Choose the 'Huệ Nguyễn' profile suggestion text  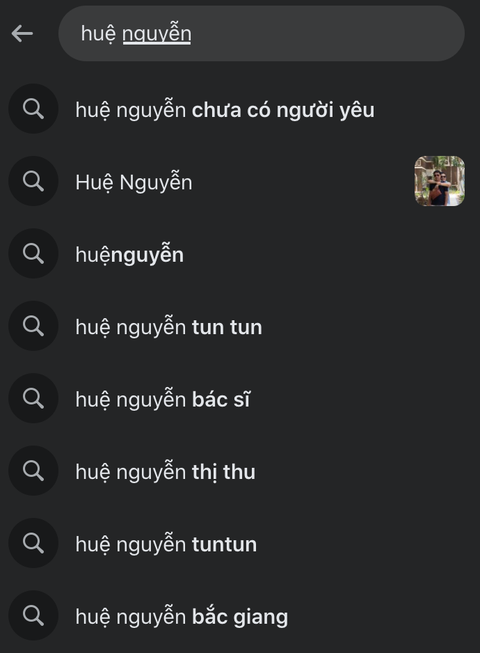click(134, 183)
